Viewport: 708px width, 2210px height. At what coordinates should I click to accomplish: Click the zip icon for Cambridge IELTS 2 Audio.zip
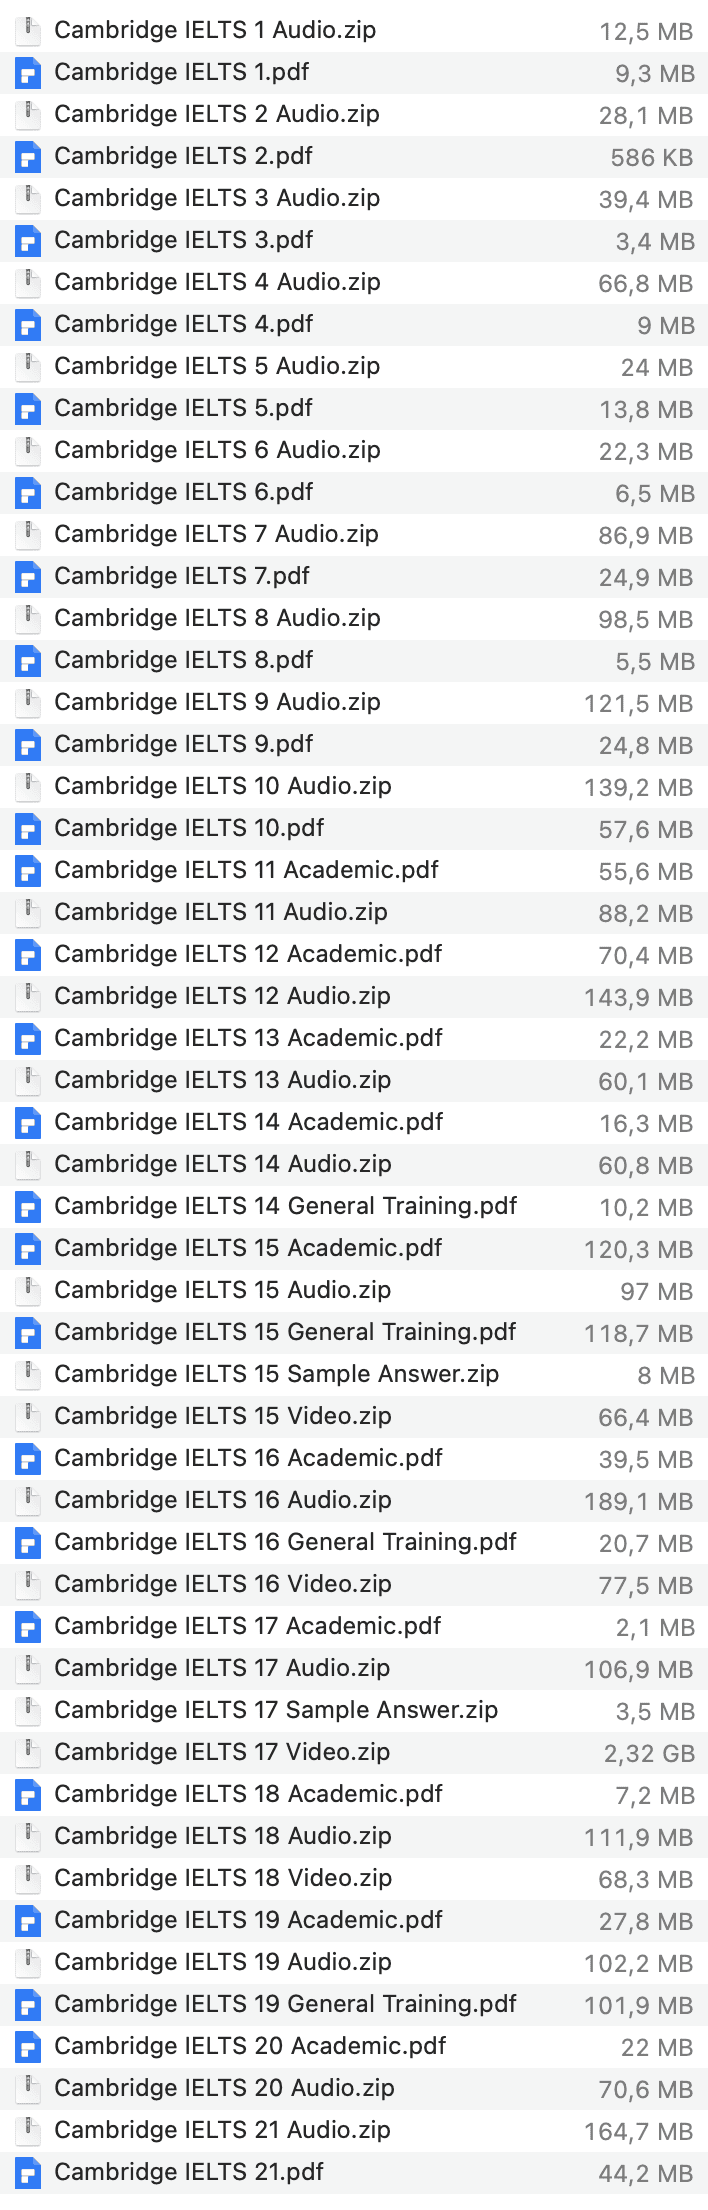click(x=29, y=115)
